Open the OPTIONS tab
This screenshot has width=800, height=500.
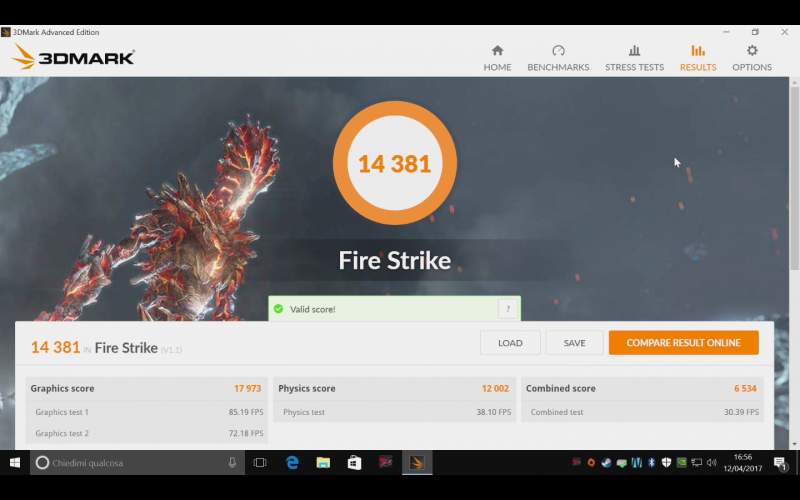point(752,58)
